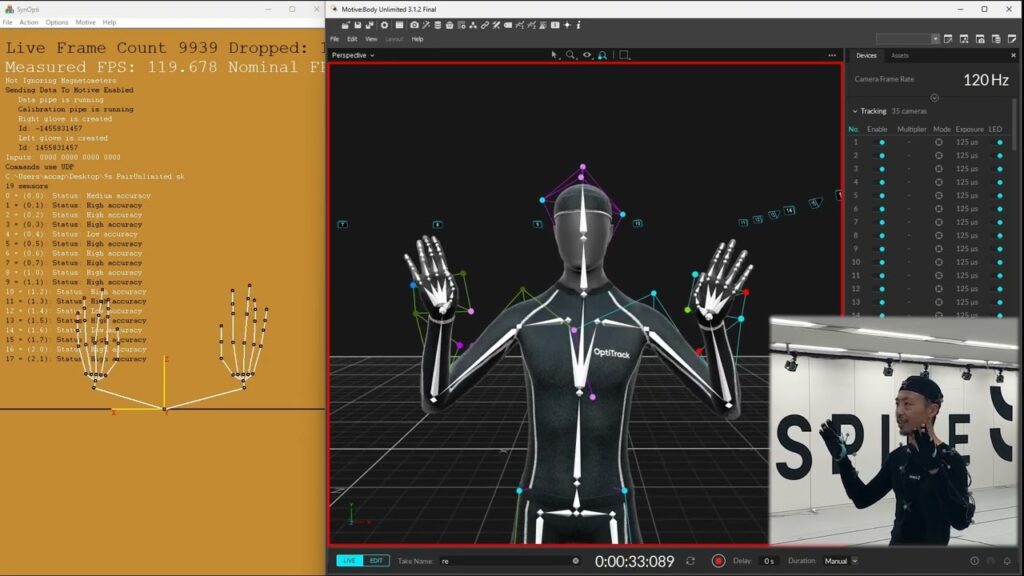The height and width of the screenshot is (576, 1024).
Task: Collapse the Tracking cameras section
Action: click(x=855, y=111)
